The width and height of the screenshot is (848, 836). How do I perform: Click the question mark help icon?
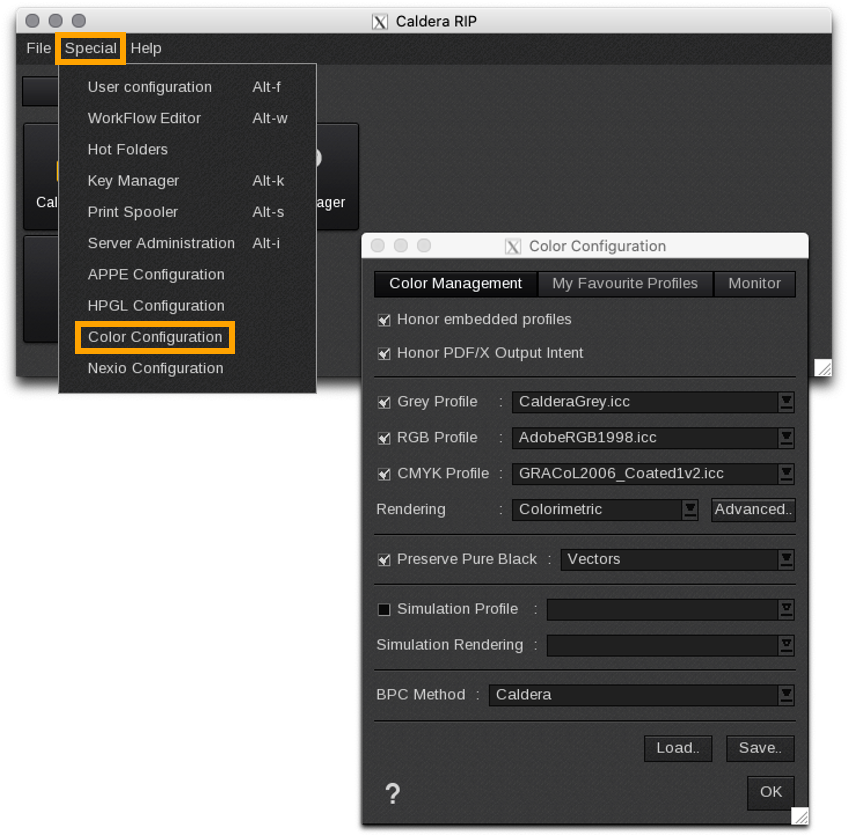[x=393, y=794]
